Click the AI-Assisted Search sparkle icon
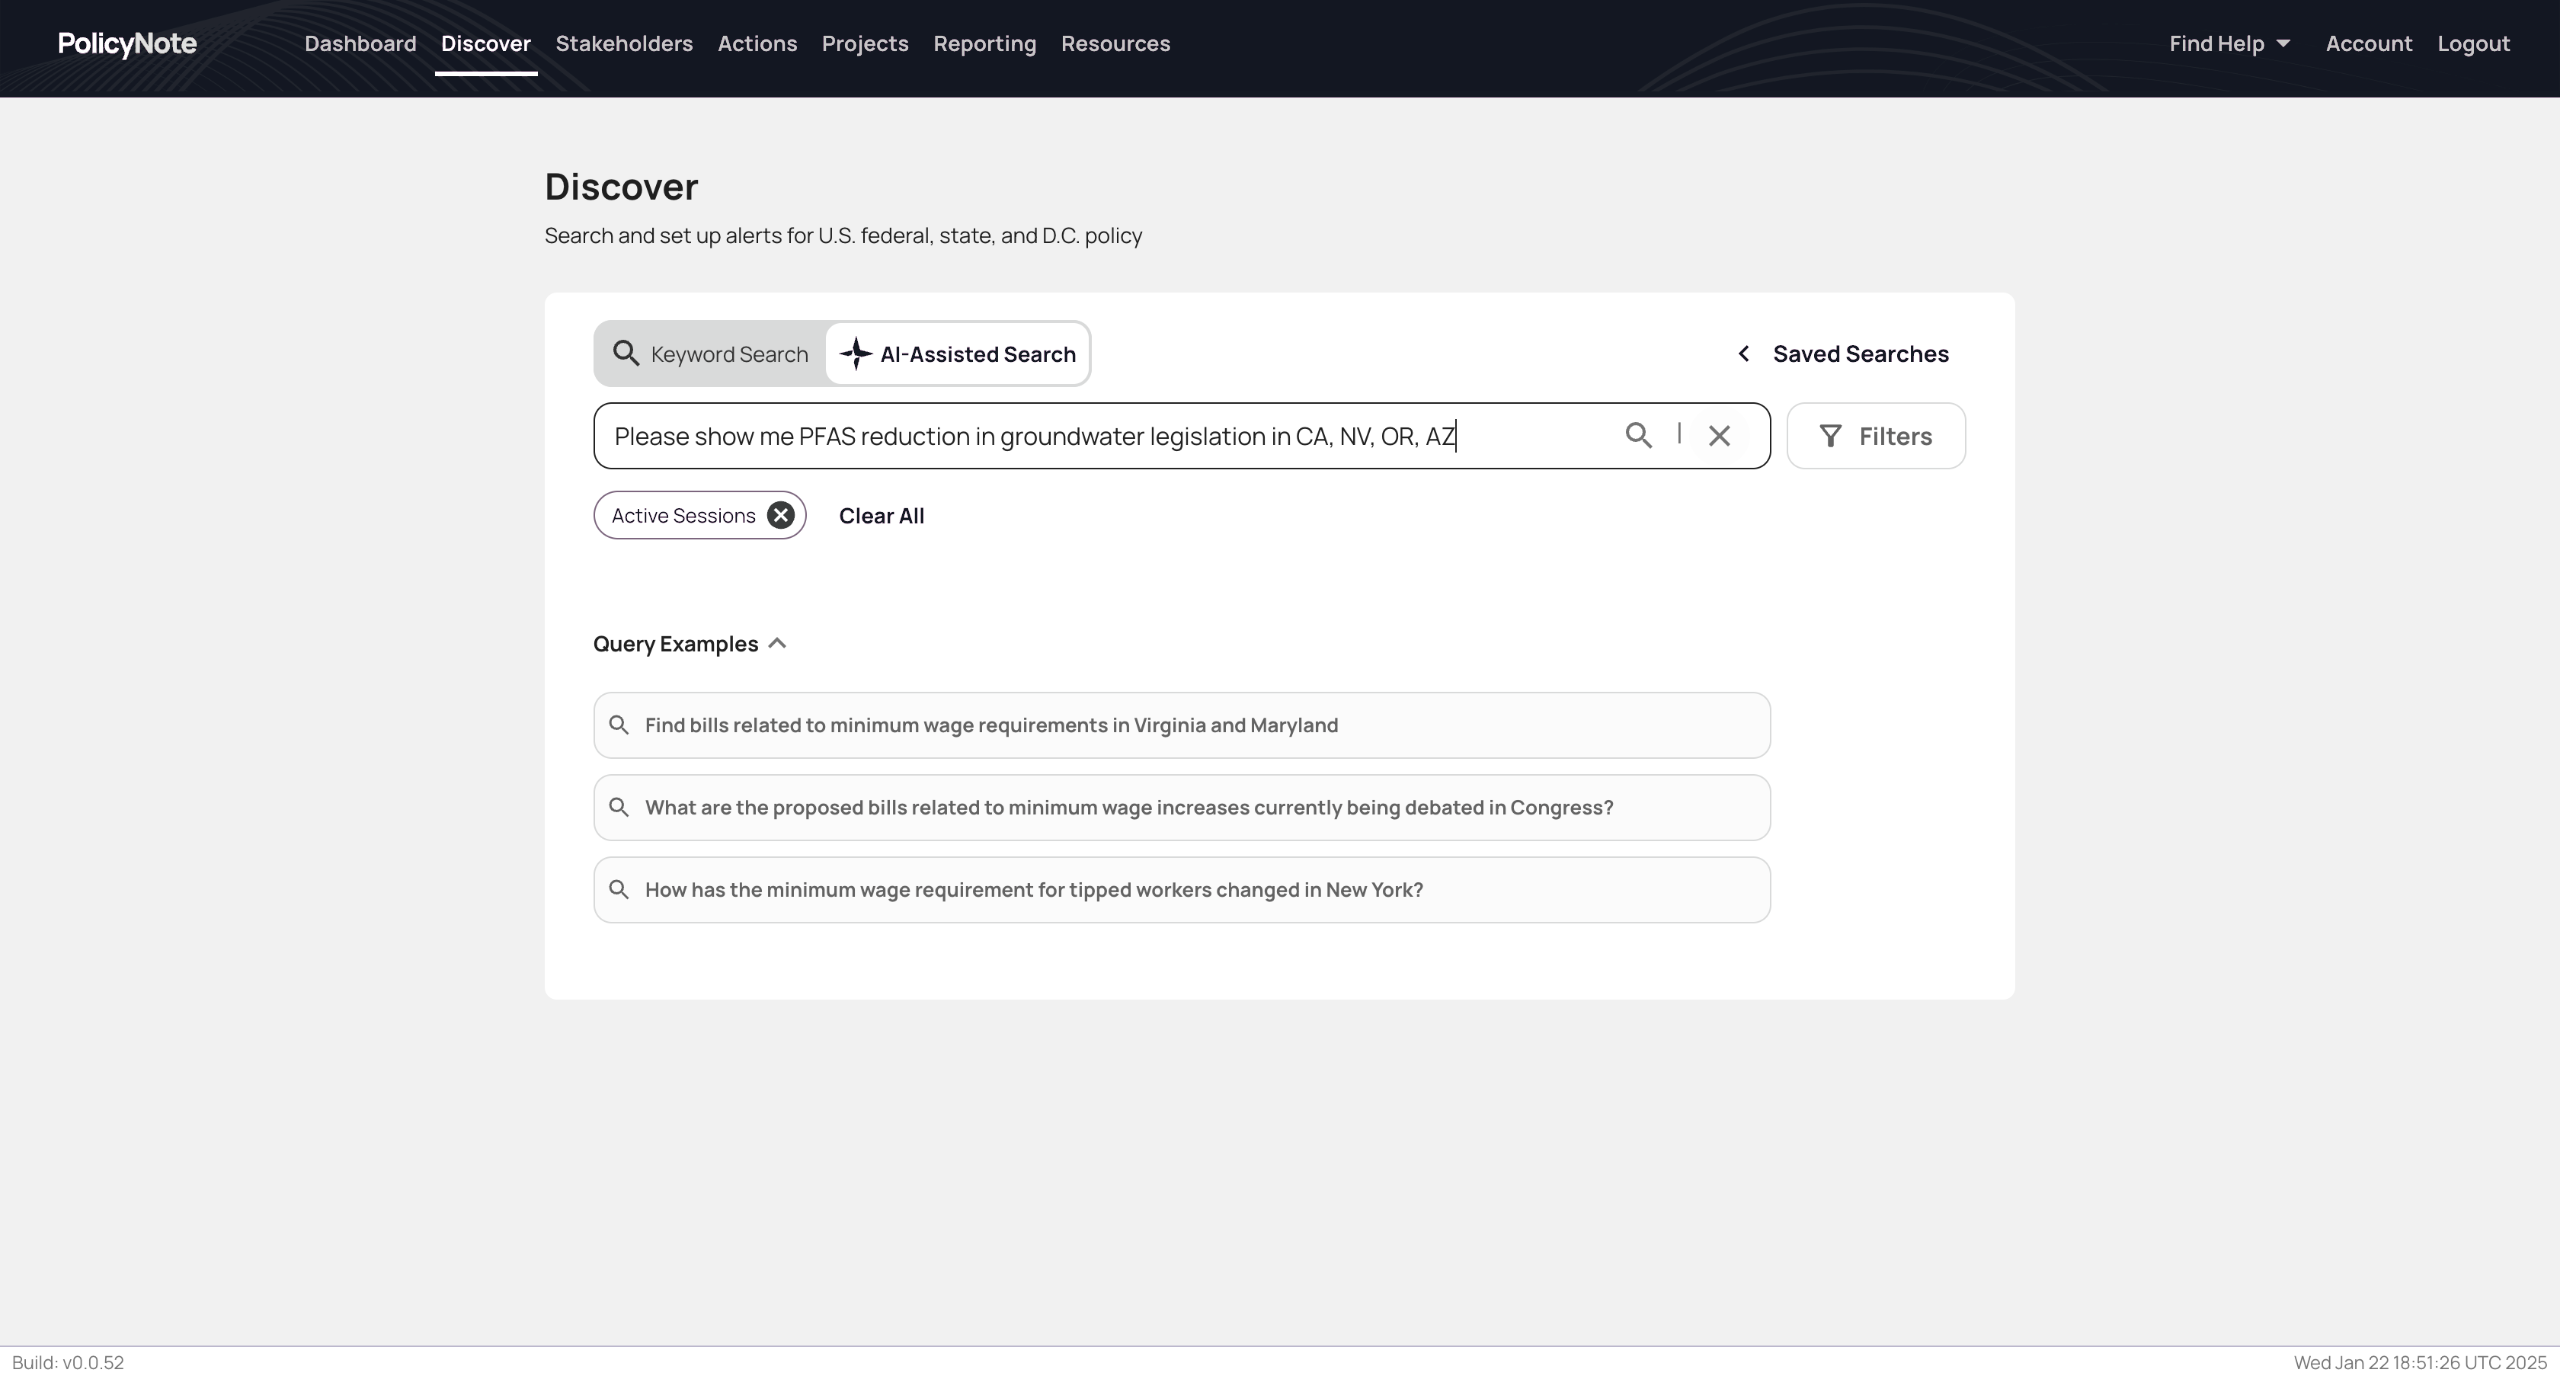The image size is (2560, 1377). pyautogui.click(x=855, y=354)
